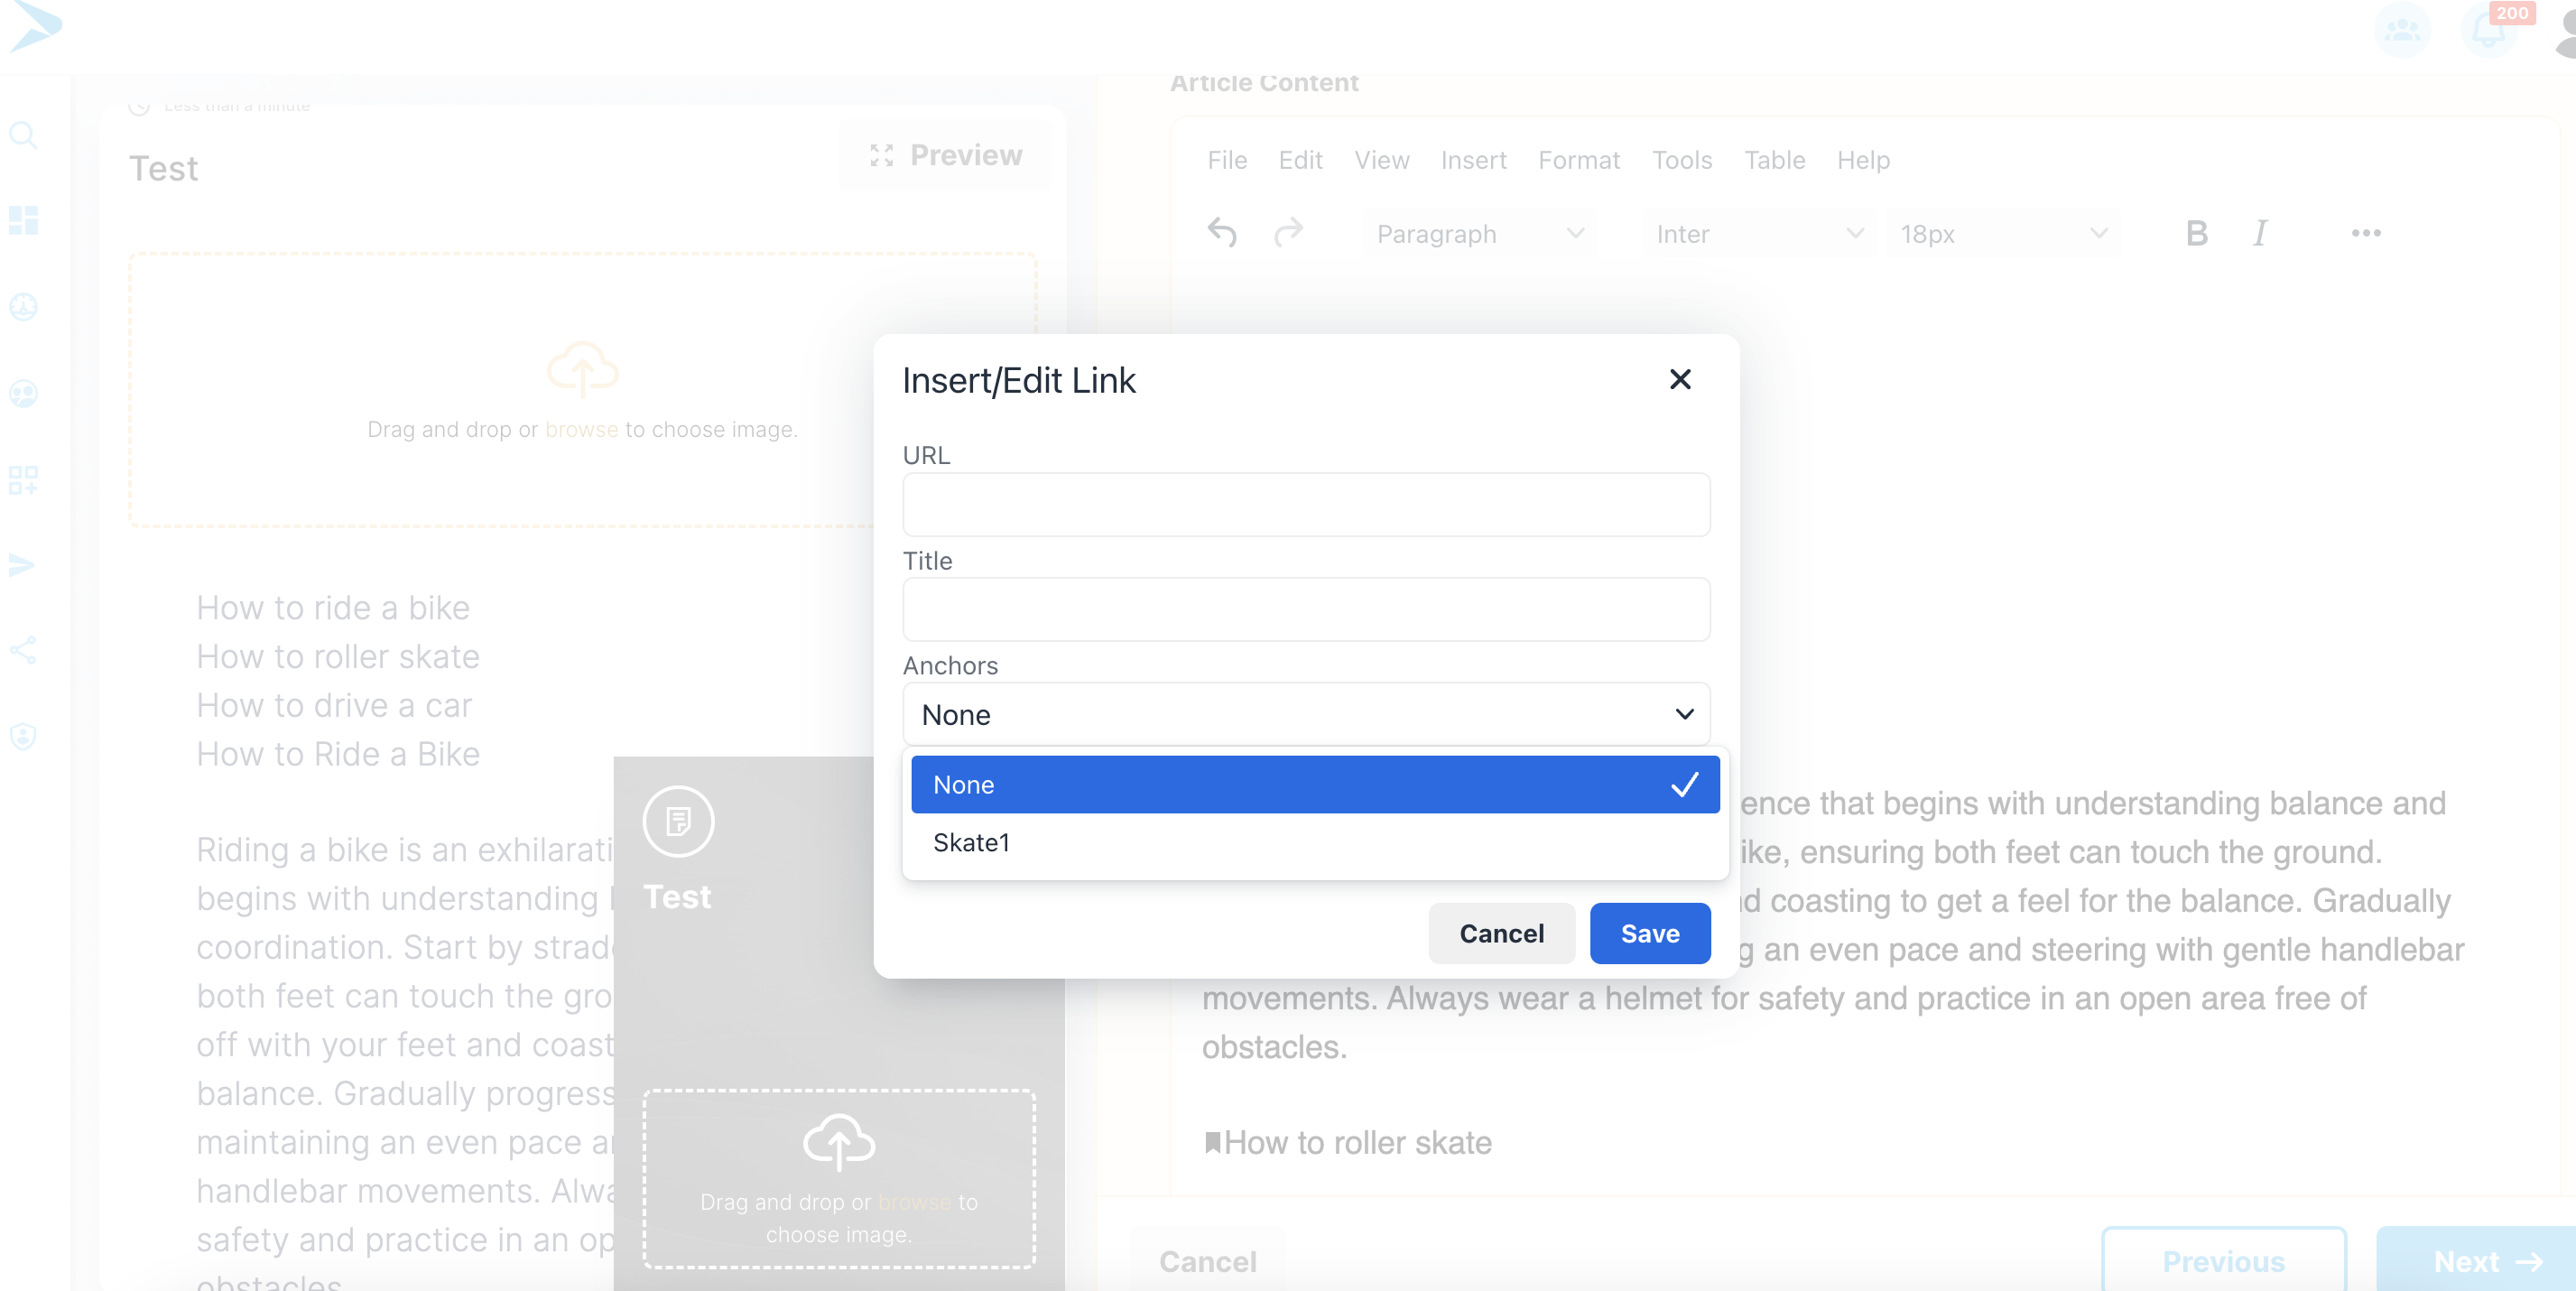The height and width of the screenshot is (1291, 2576).
Task: Show more toolbar options
Action: (x=2366, y=233)
